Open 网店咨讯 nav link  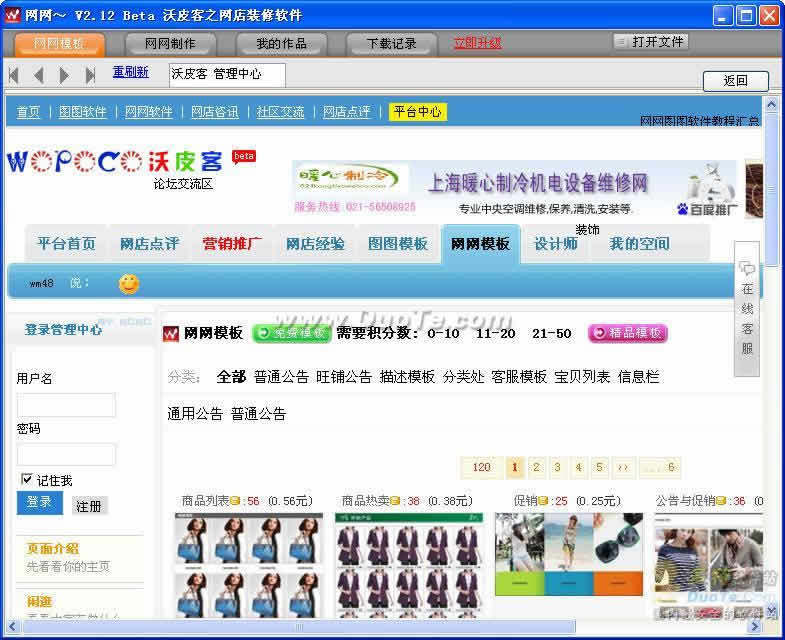pos(215,112)
